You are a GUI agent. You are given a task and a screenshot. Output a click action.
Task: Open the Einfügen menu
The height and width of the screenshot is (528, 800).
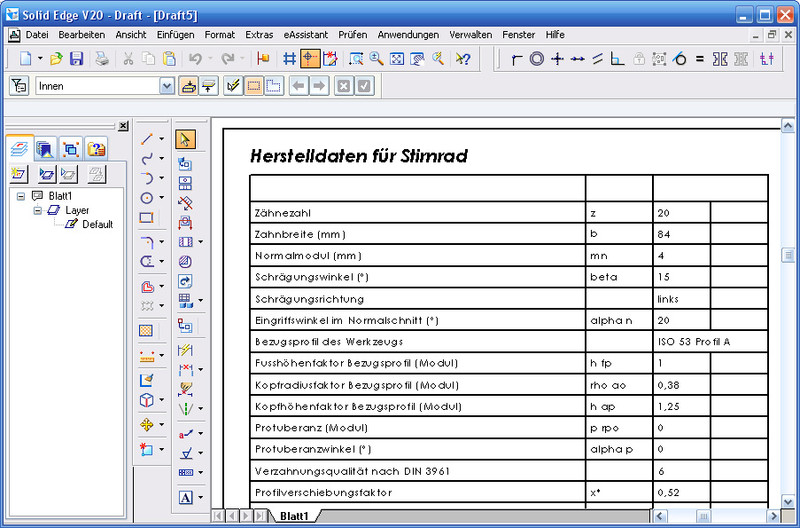click(175, 34)
